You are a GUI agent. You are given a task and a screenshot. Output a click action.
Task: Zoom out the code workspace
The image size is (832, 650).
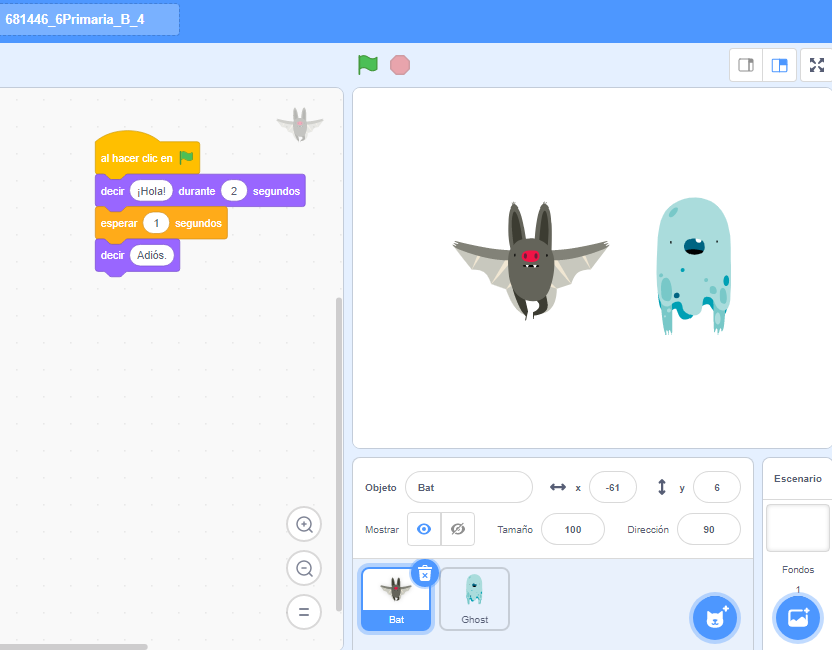click(304, 568)
